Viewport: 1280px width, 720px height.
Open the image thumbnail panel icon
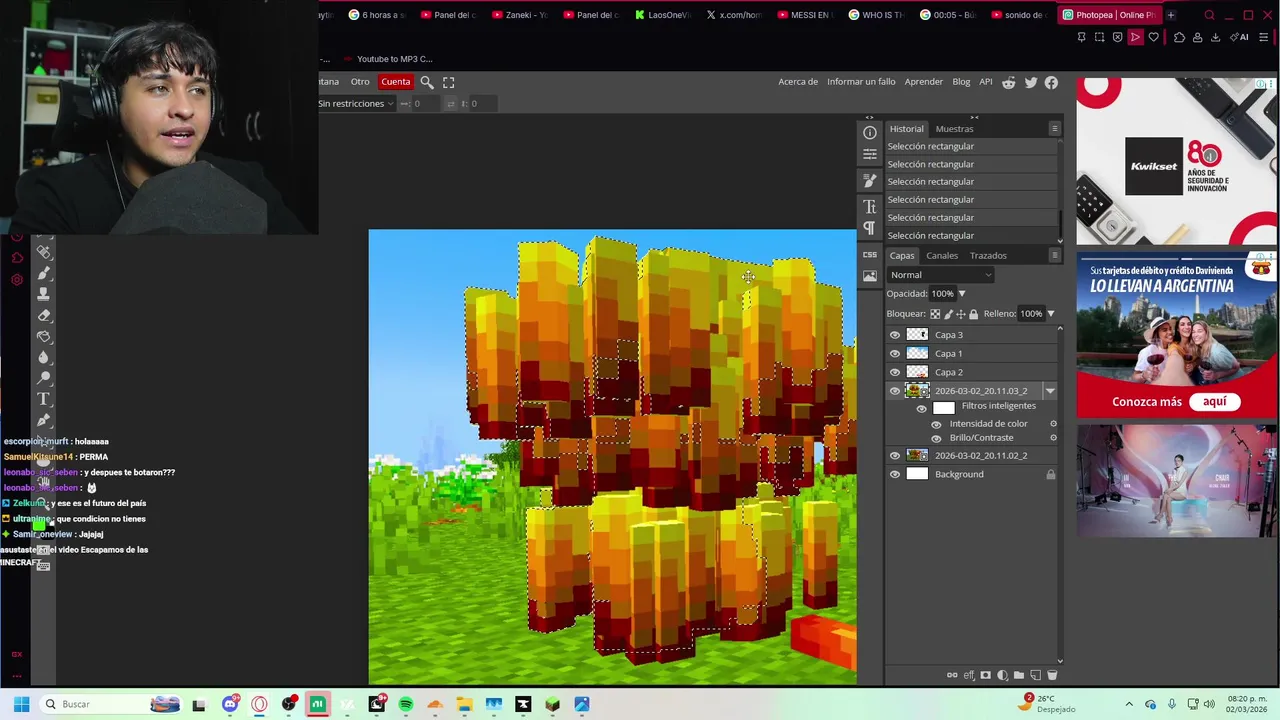click(x=870, y=276)
